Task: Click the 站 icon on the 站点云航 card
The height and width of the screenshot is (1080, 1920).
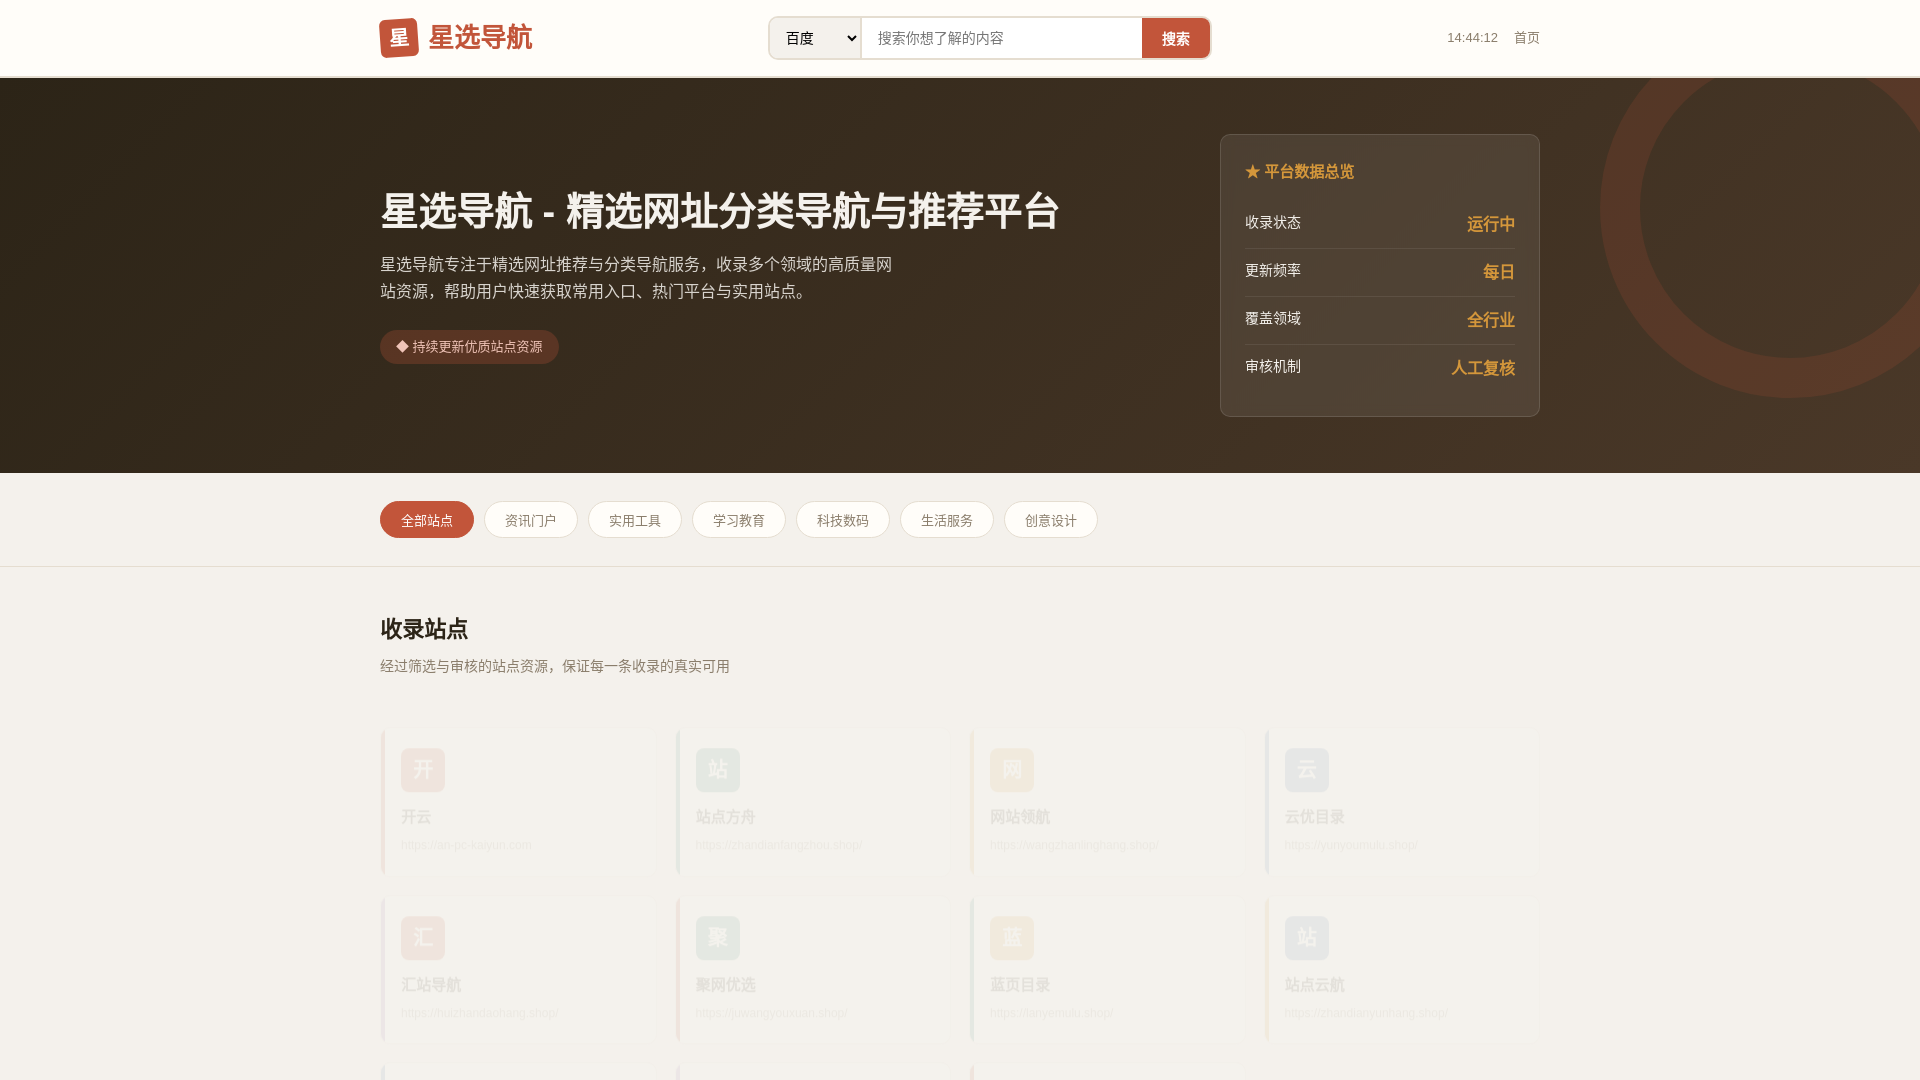Action: click(x=1307, y=938)
